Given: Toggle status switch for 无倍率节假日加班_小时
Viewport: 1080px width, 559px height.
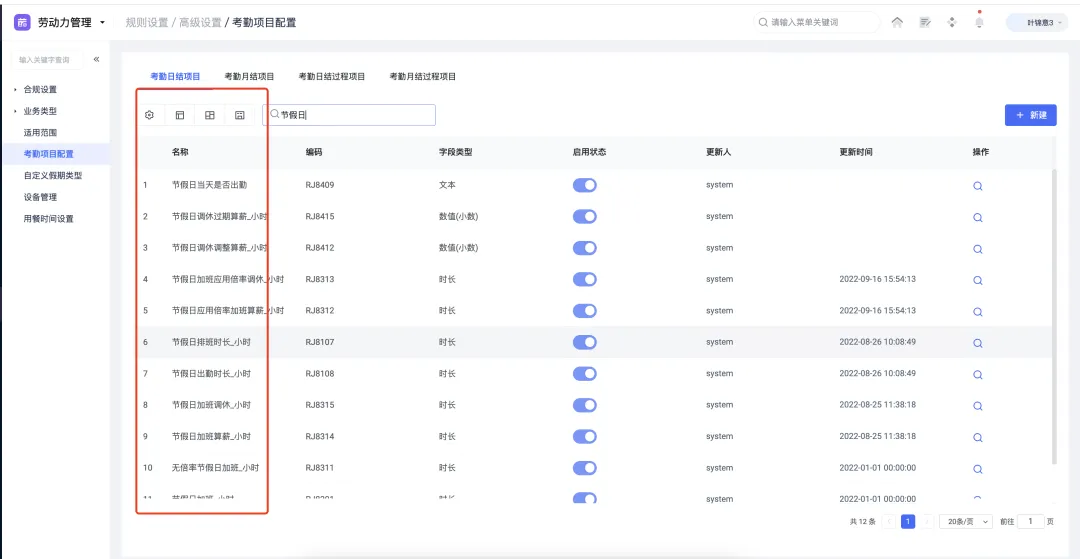Looking at the screenshot, I should pyautogui.click(x=584, y=467).
